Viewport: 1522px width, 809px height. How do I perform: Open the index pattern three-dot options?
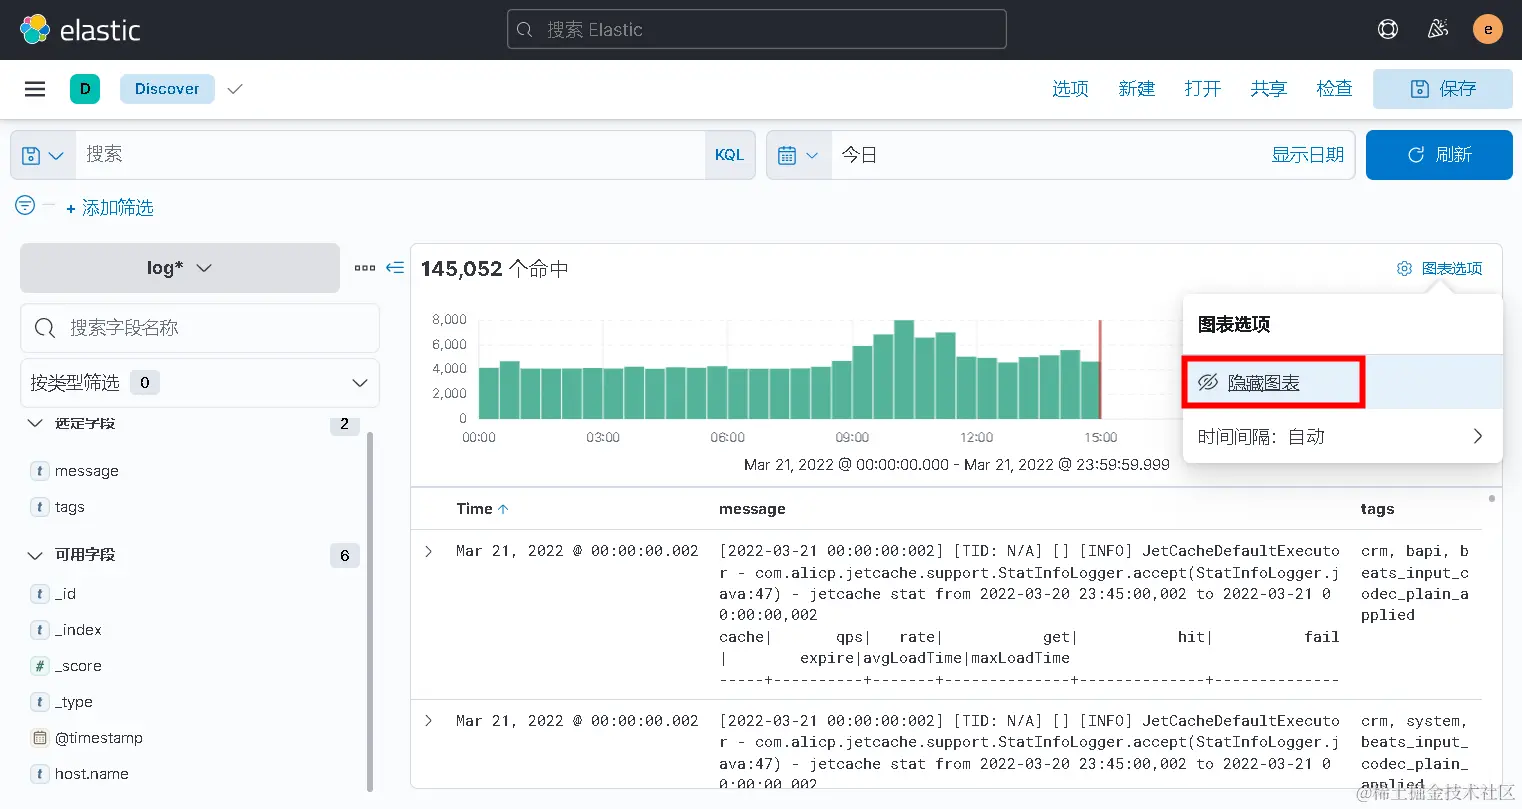click(x=365, y=268)
